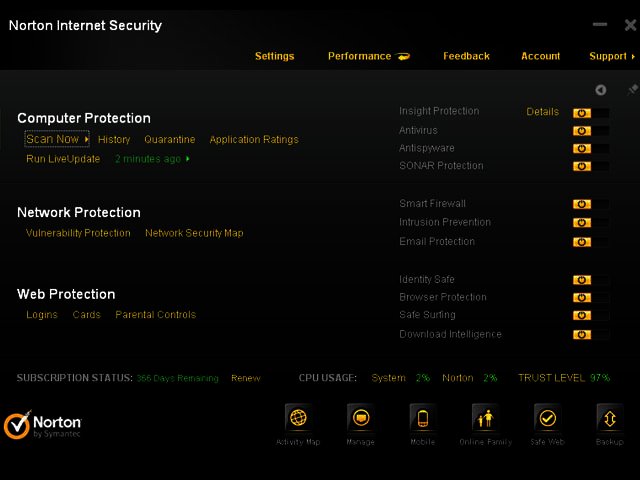Viewport: 640px width, 480px height.
Task: Toggle Email Protection switch
Action: click(x=591, y=242)
